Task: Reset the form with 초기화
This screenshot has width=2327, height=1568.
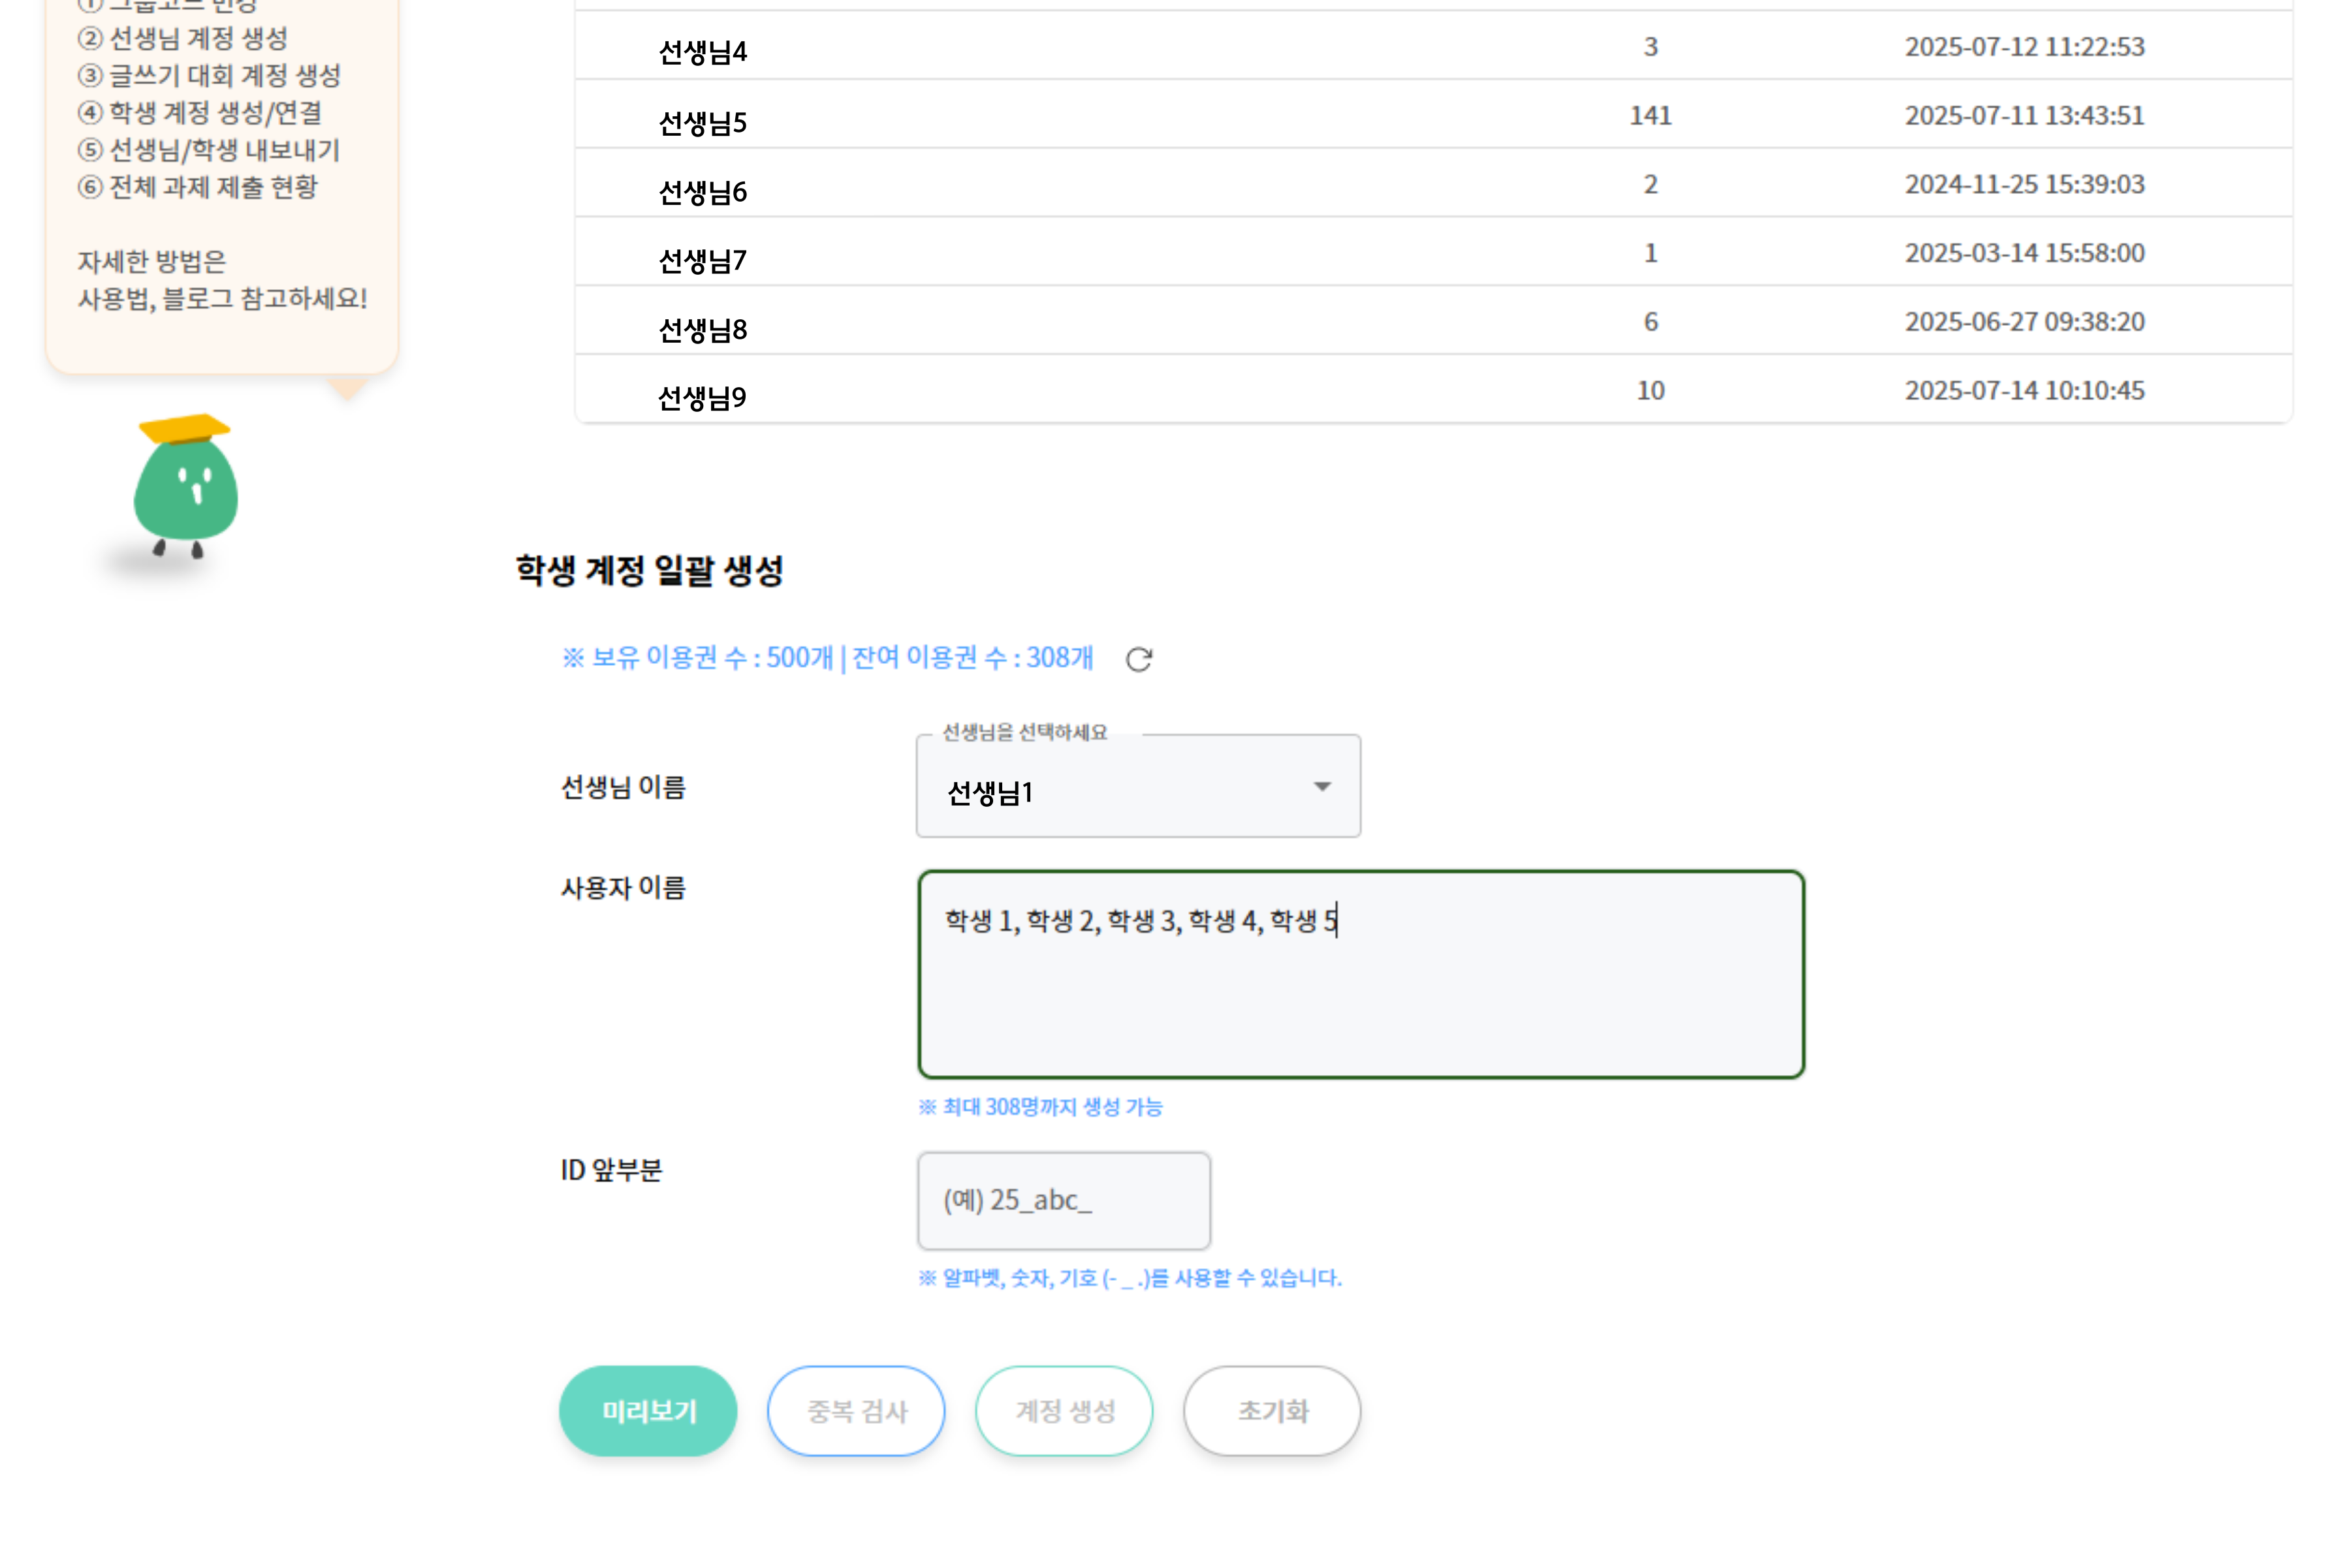Action: 1271,1410
